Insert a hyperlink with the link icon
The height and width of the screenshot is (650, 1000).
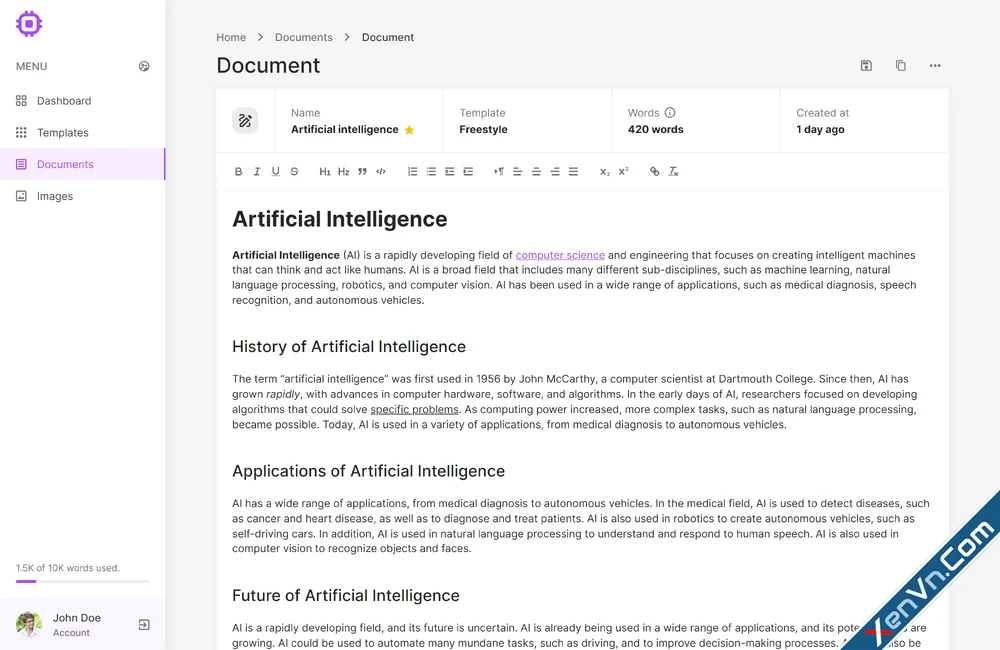(653, 171)
